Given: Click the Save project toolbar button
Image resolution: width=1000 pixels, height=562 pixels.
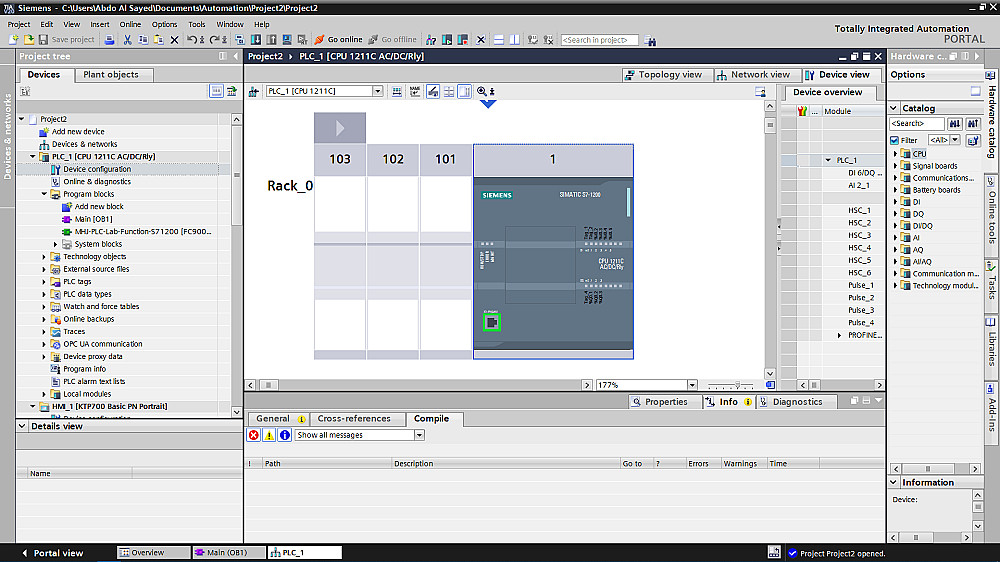Looking at the screenshot, I should 66,40.
